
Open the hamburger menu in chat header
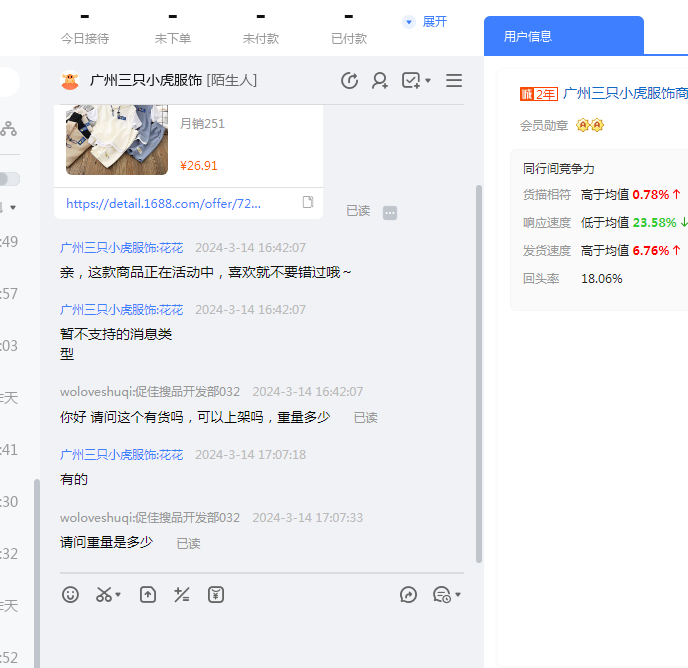(454, 81)
